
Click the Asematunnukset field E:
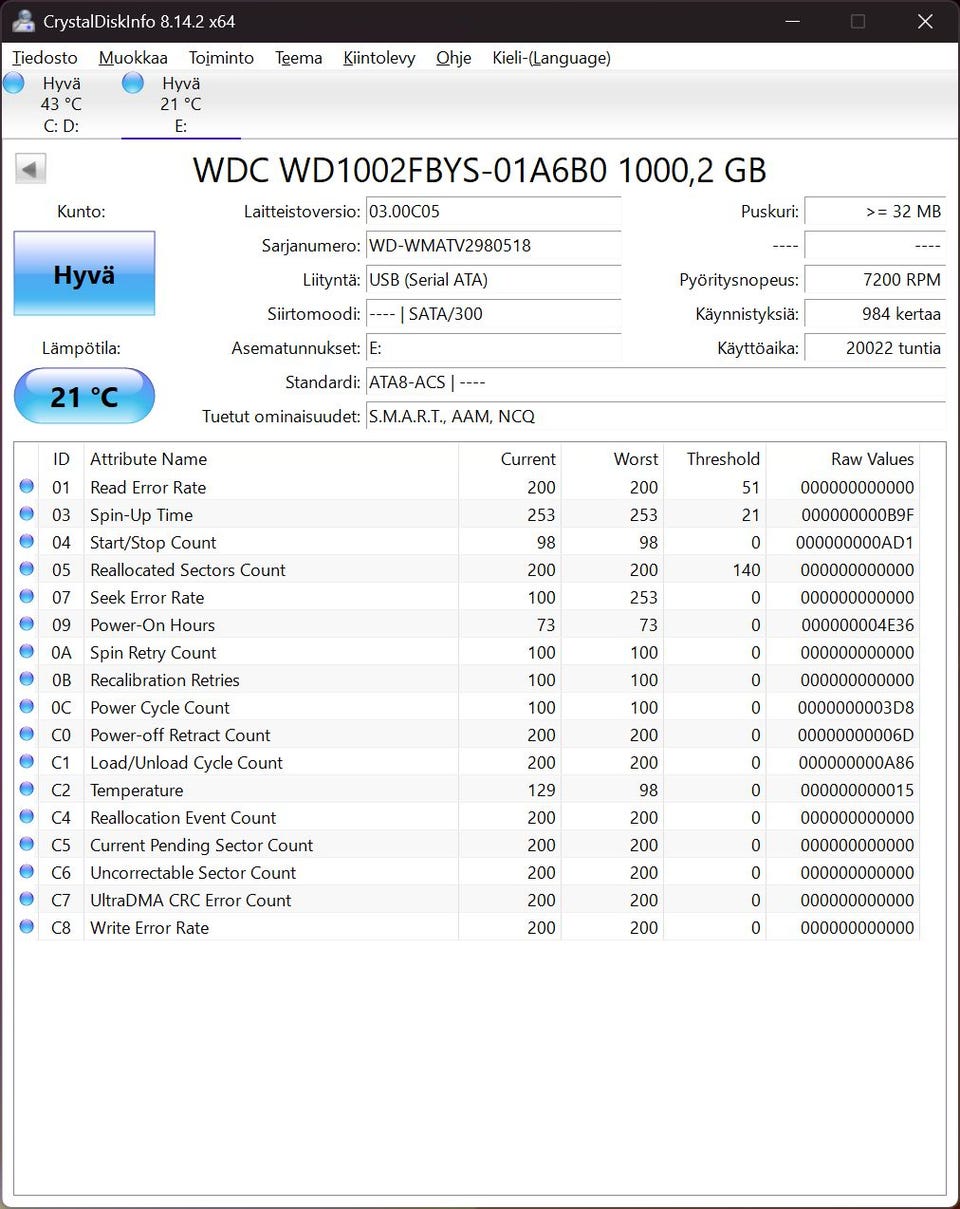(x=494, y=348)
